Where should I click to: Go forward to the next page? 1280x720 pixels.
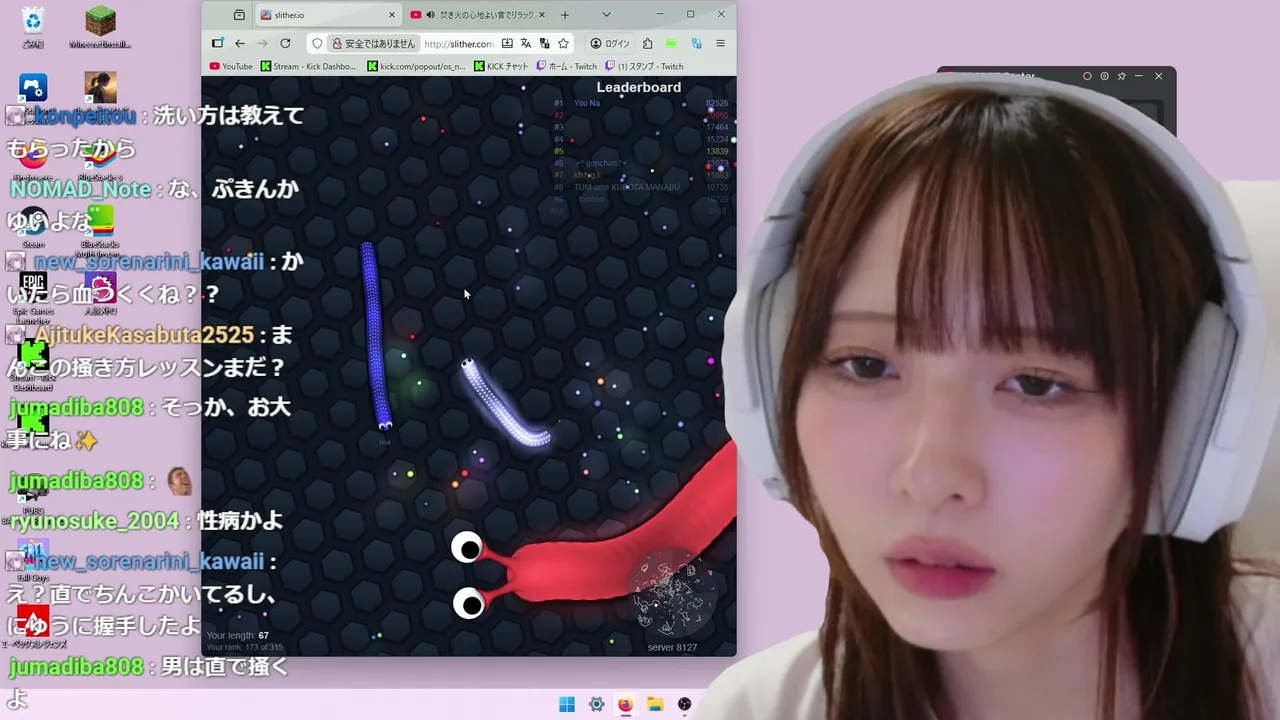pyautogui.click(x=262, y=43)
